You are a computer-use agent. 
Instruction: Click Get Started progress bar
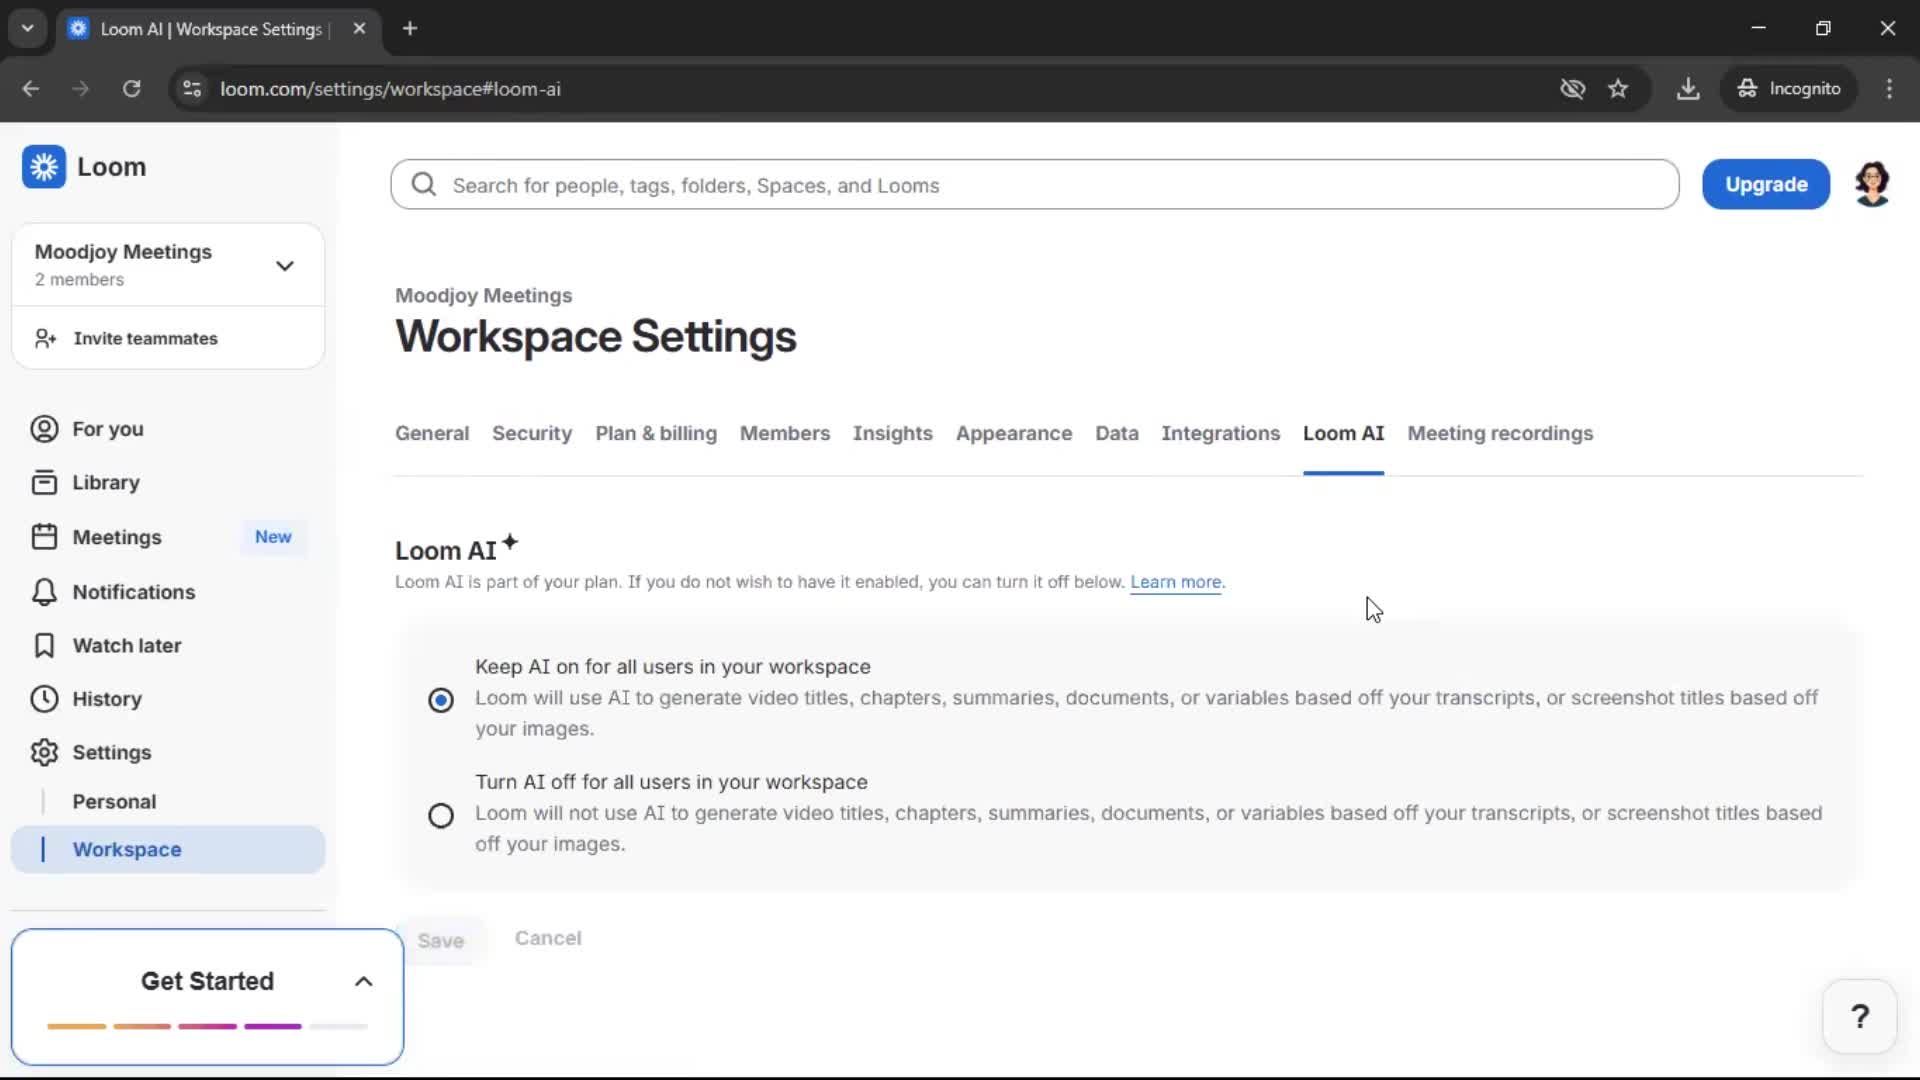tap(207, 1026)
